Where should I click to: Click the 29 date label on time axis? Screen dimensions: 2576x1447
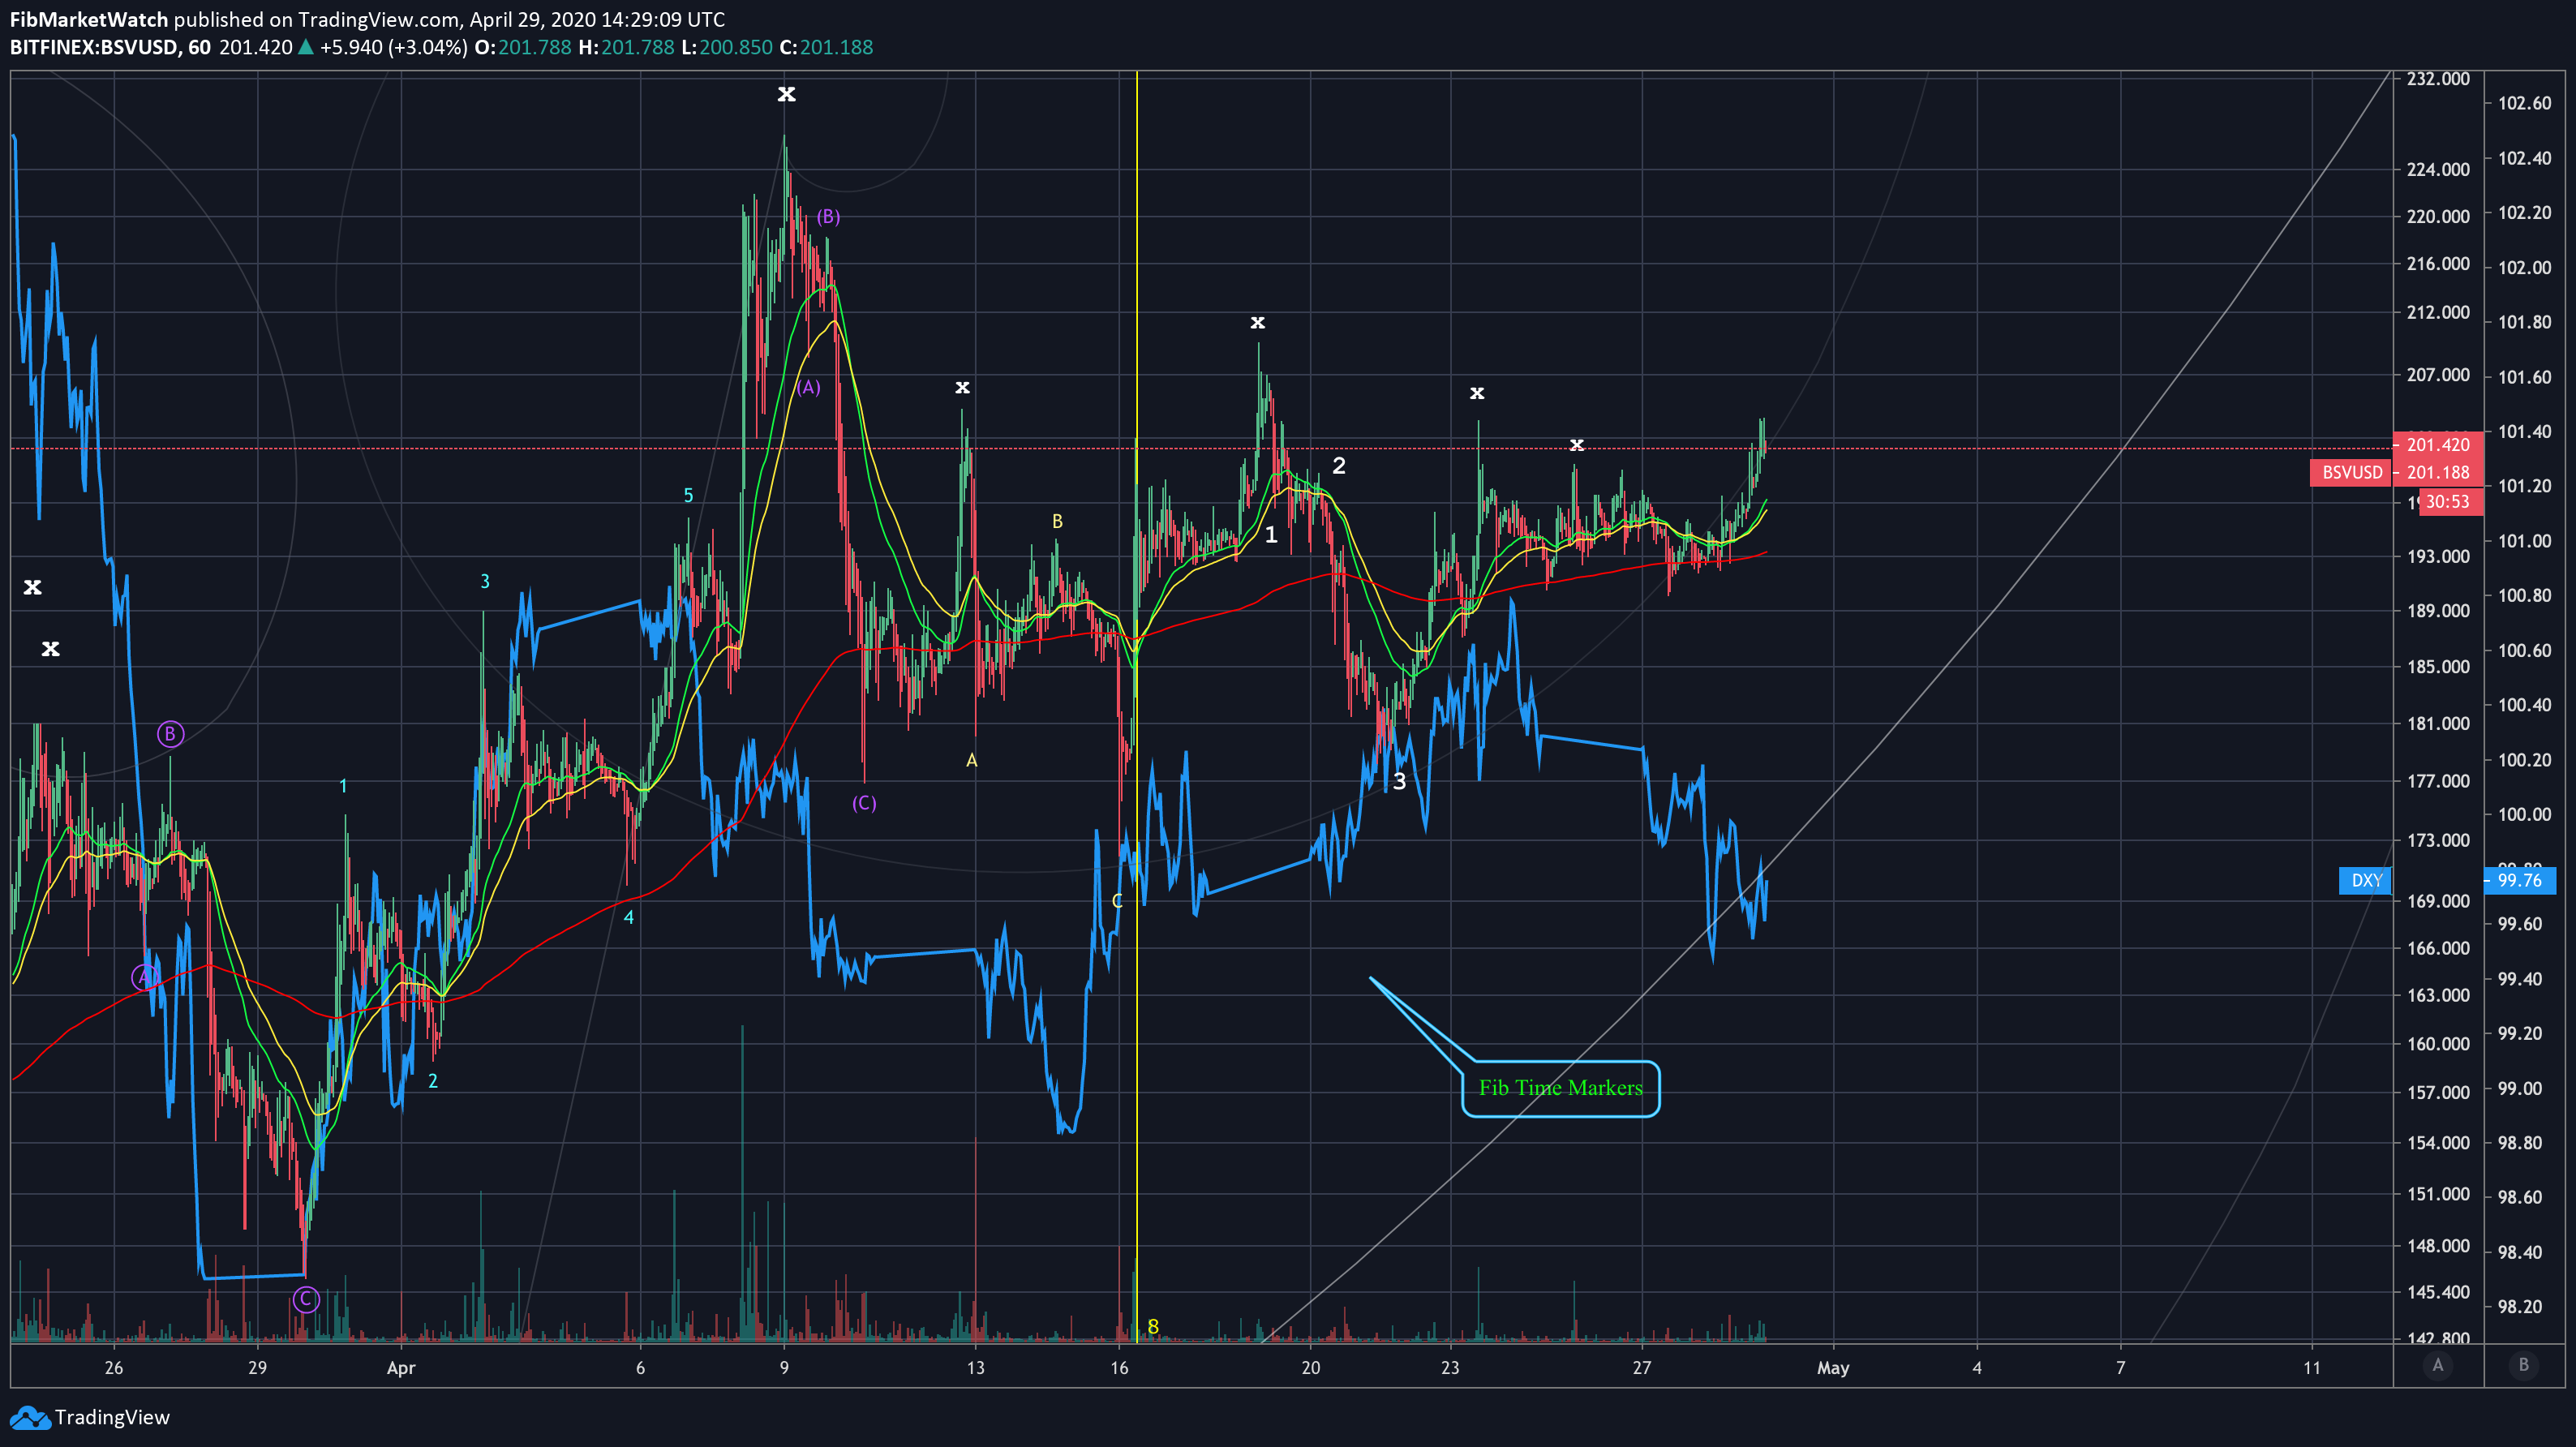[258, 1368]
